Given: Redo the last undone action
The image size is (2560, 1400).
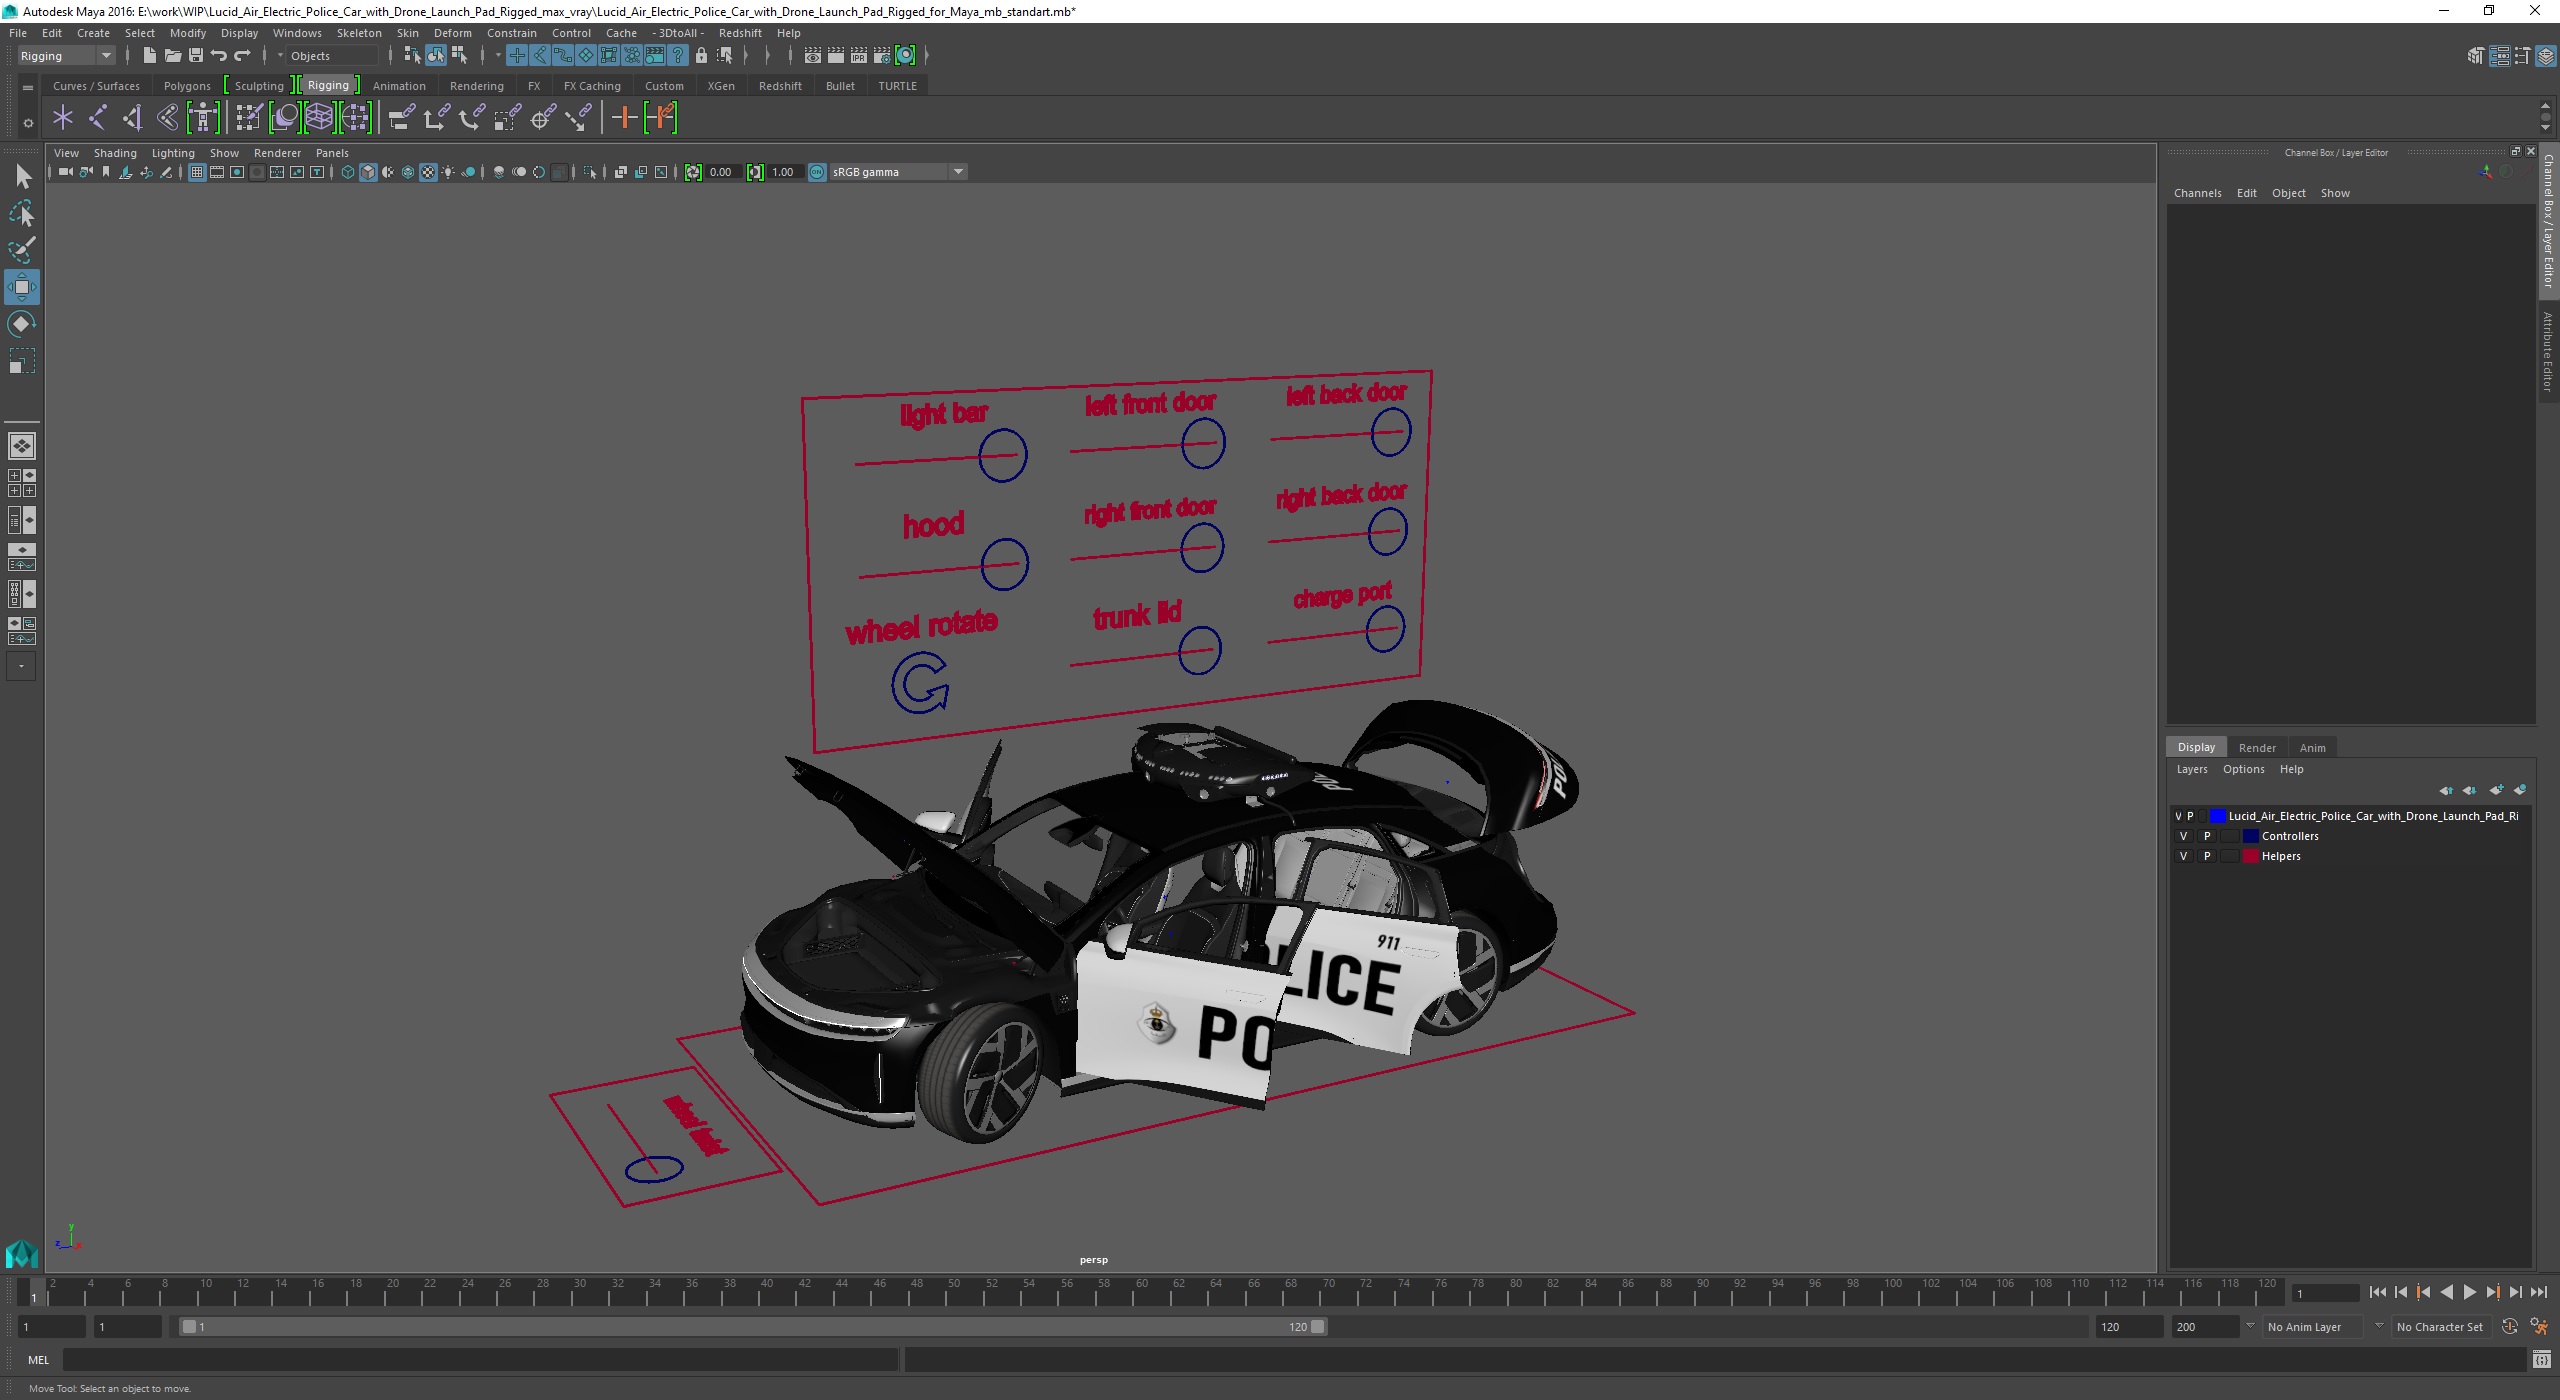Looking at the screenshot, I should [x=243, y=56].
